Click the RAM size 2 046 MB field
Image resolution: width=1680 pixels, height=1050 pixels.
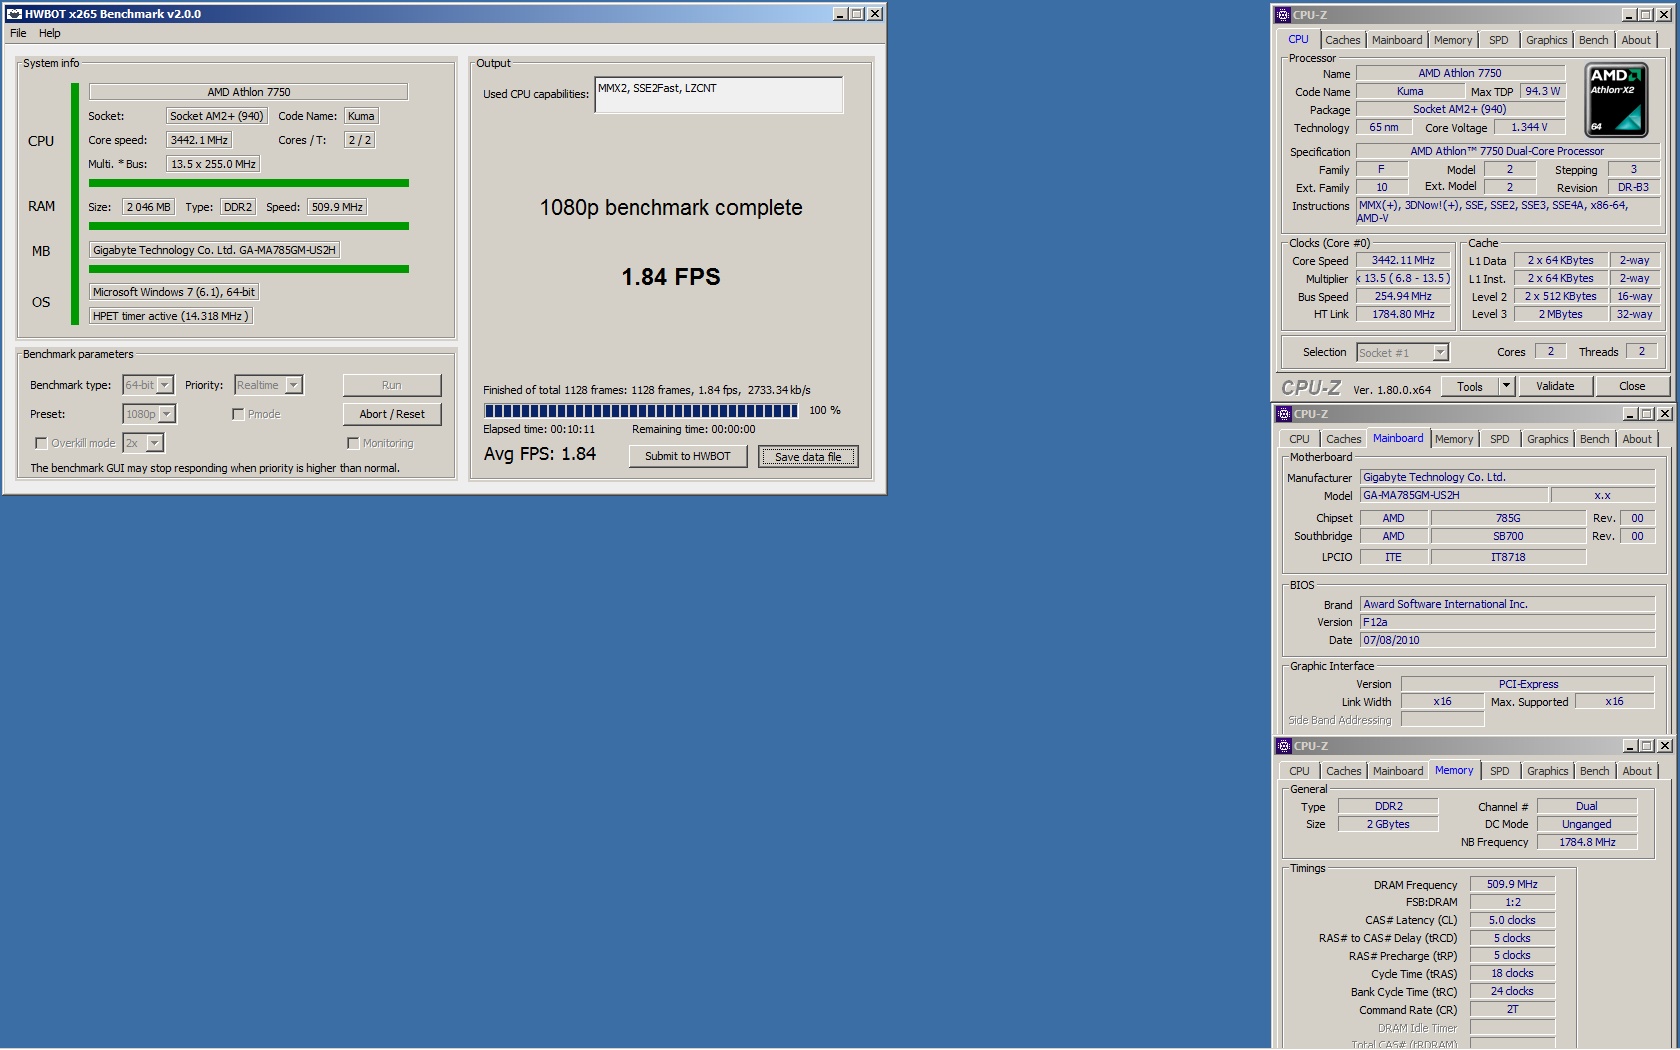[x=148, y=207]
